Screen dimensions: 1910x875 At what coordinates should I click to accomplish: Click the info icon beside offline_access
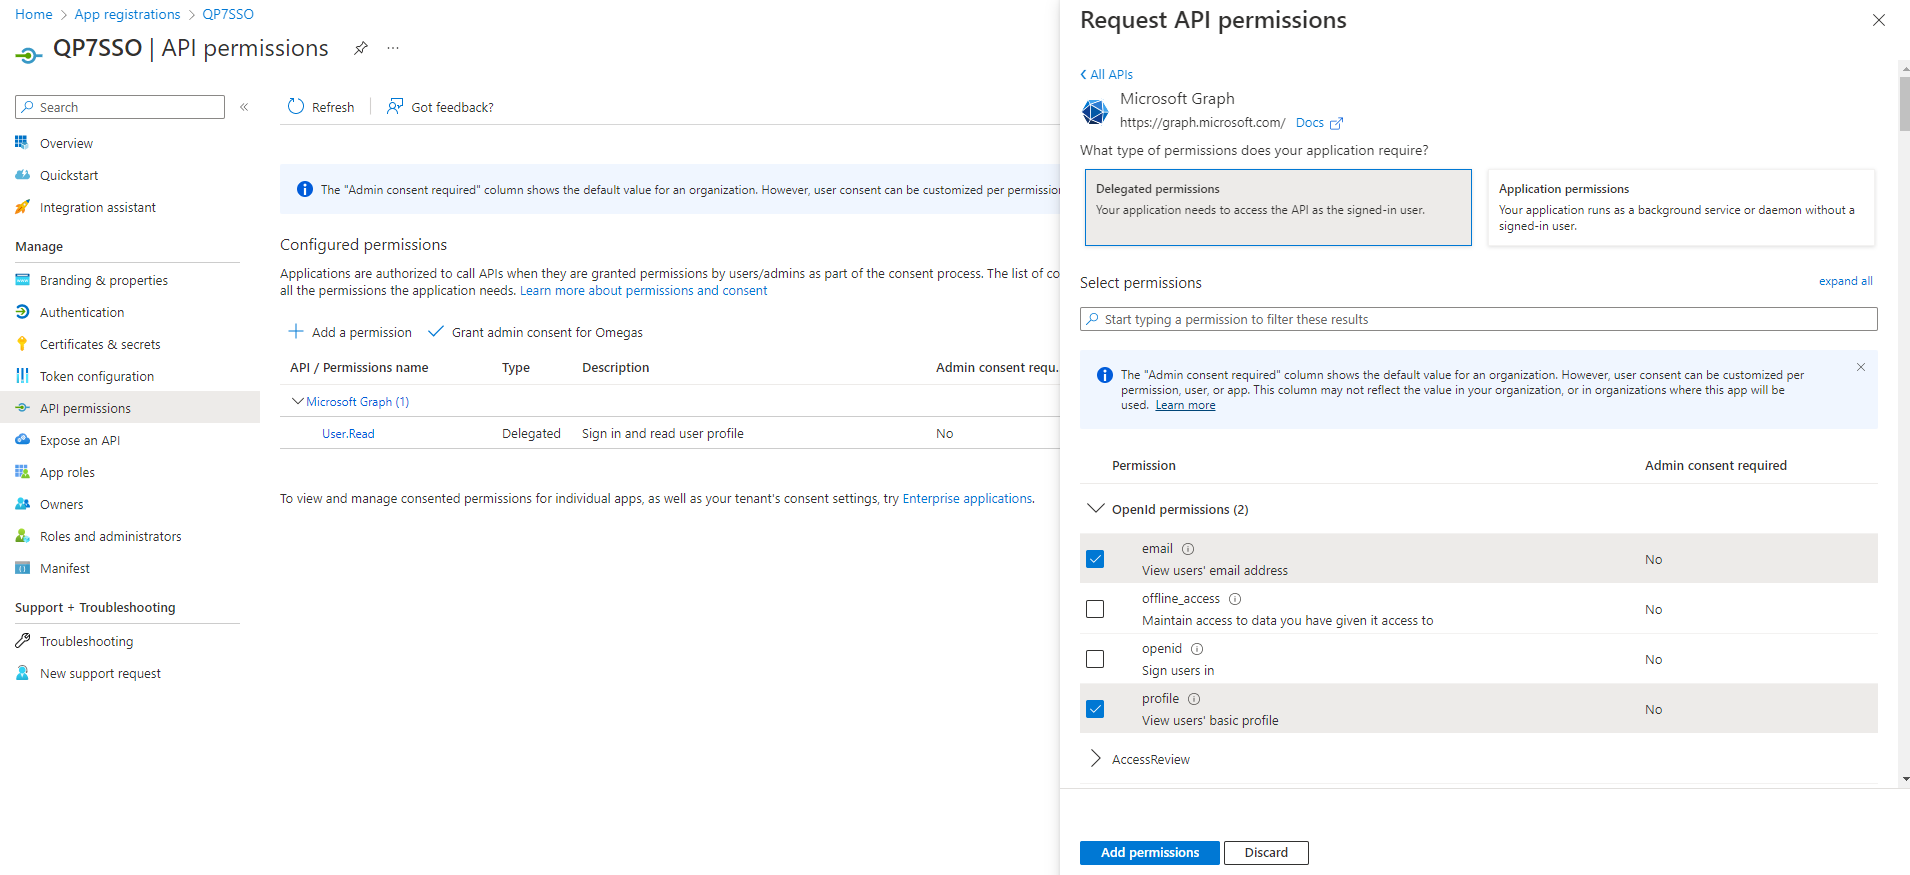[1235, 599]
